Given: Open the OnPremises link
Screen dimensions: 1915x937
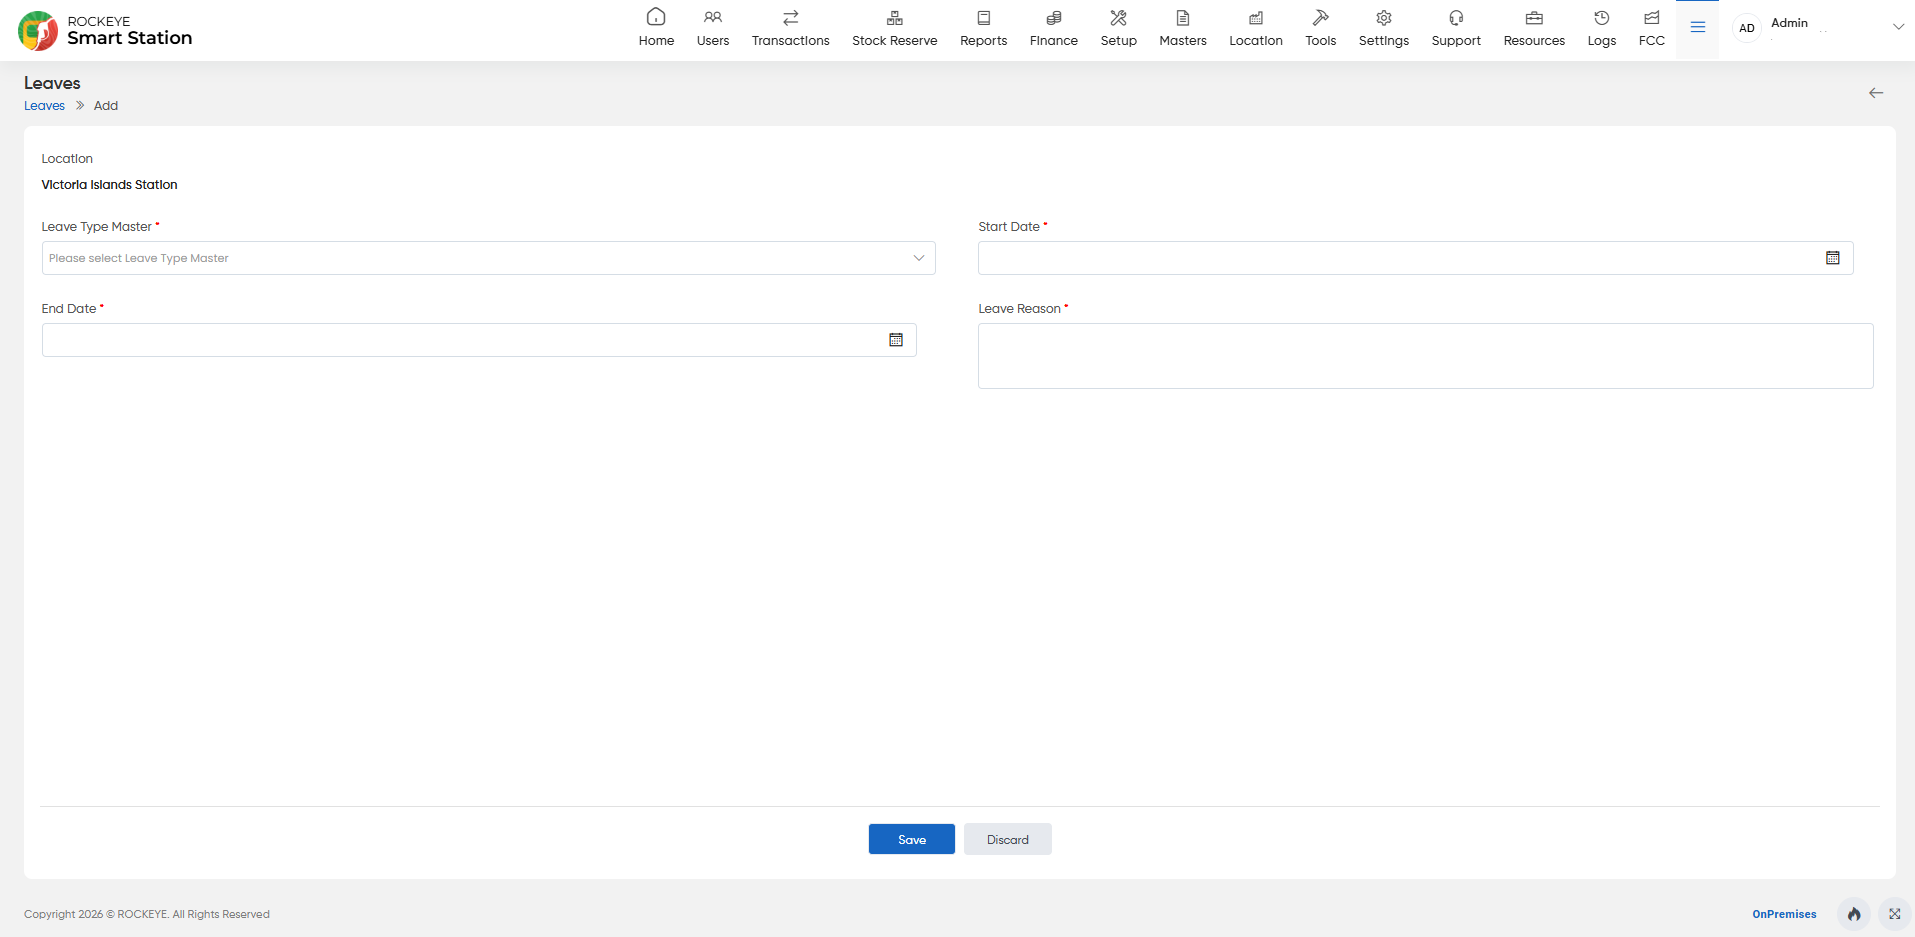Looking at the screenshot, I should point(1784,914).
